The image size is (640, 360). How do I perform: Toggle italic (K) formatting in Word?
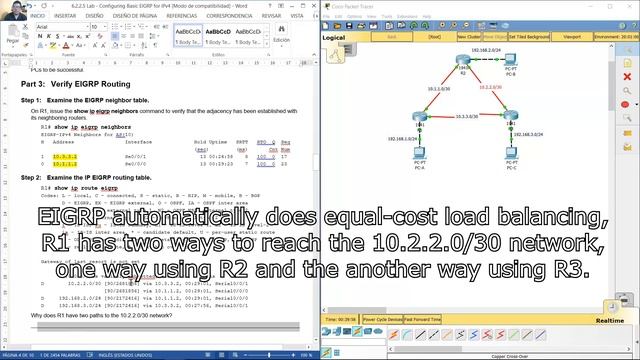[49, 36]
